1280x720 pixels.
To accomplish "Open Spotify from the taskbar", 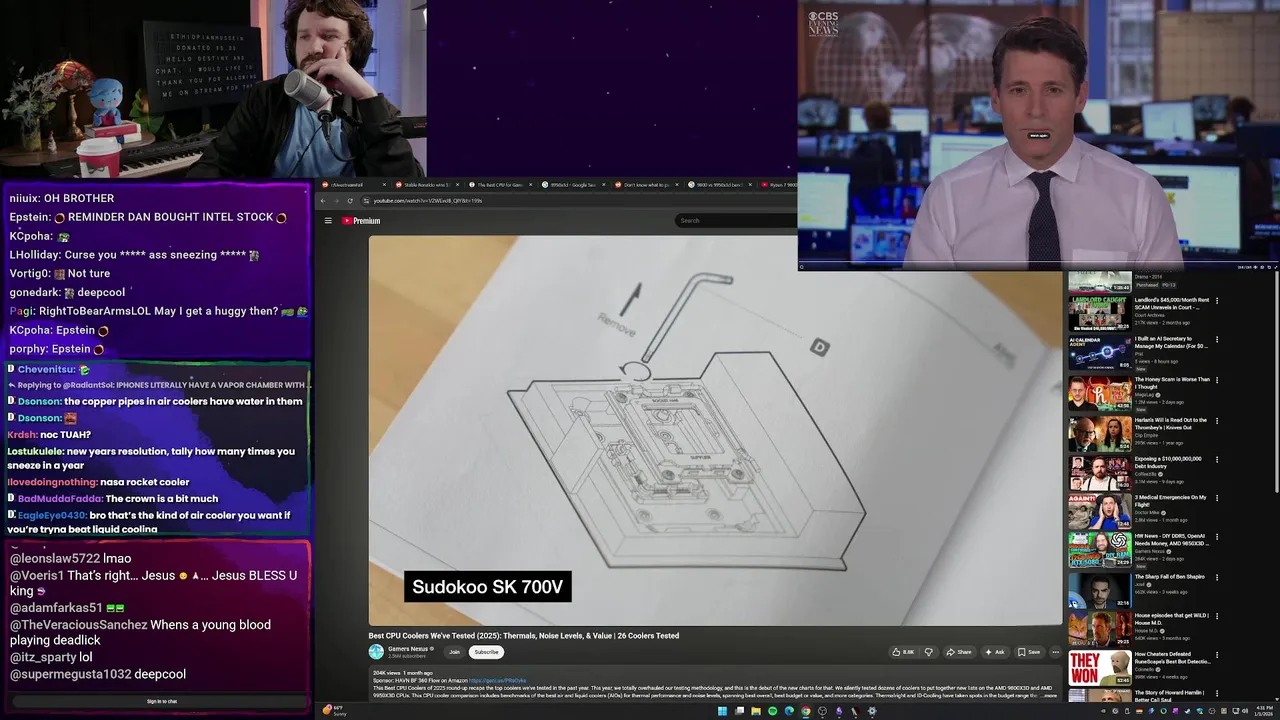I will pyautogui.click(x=772, y=712).
